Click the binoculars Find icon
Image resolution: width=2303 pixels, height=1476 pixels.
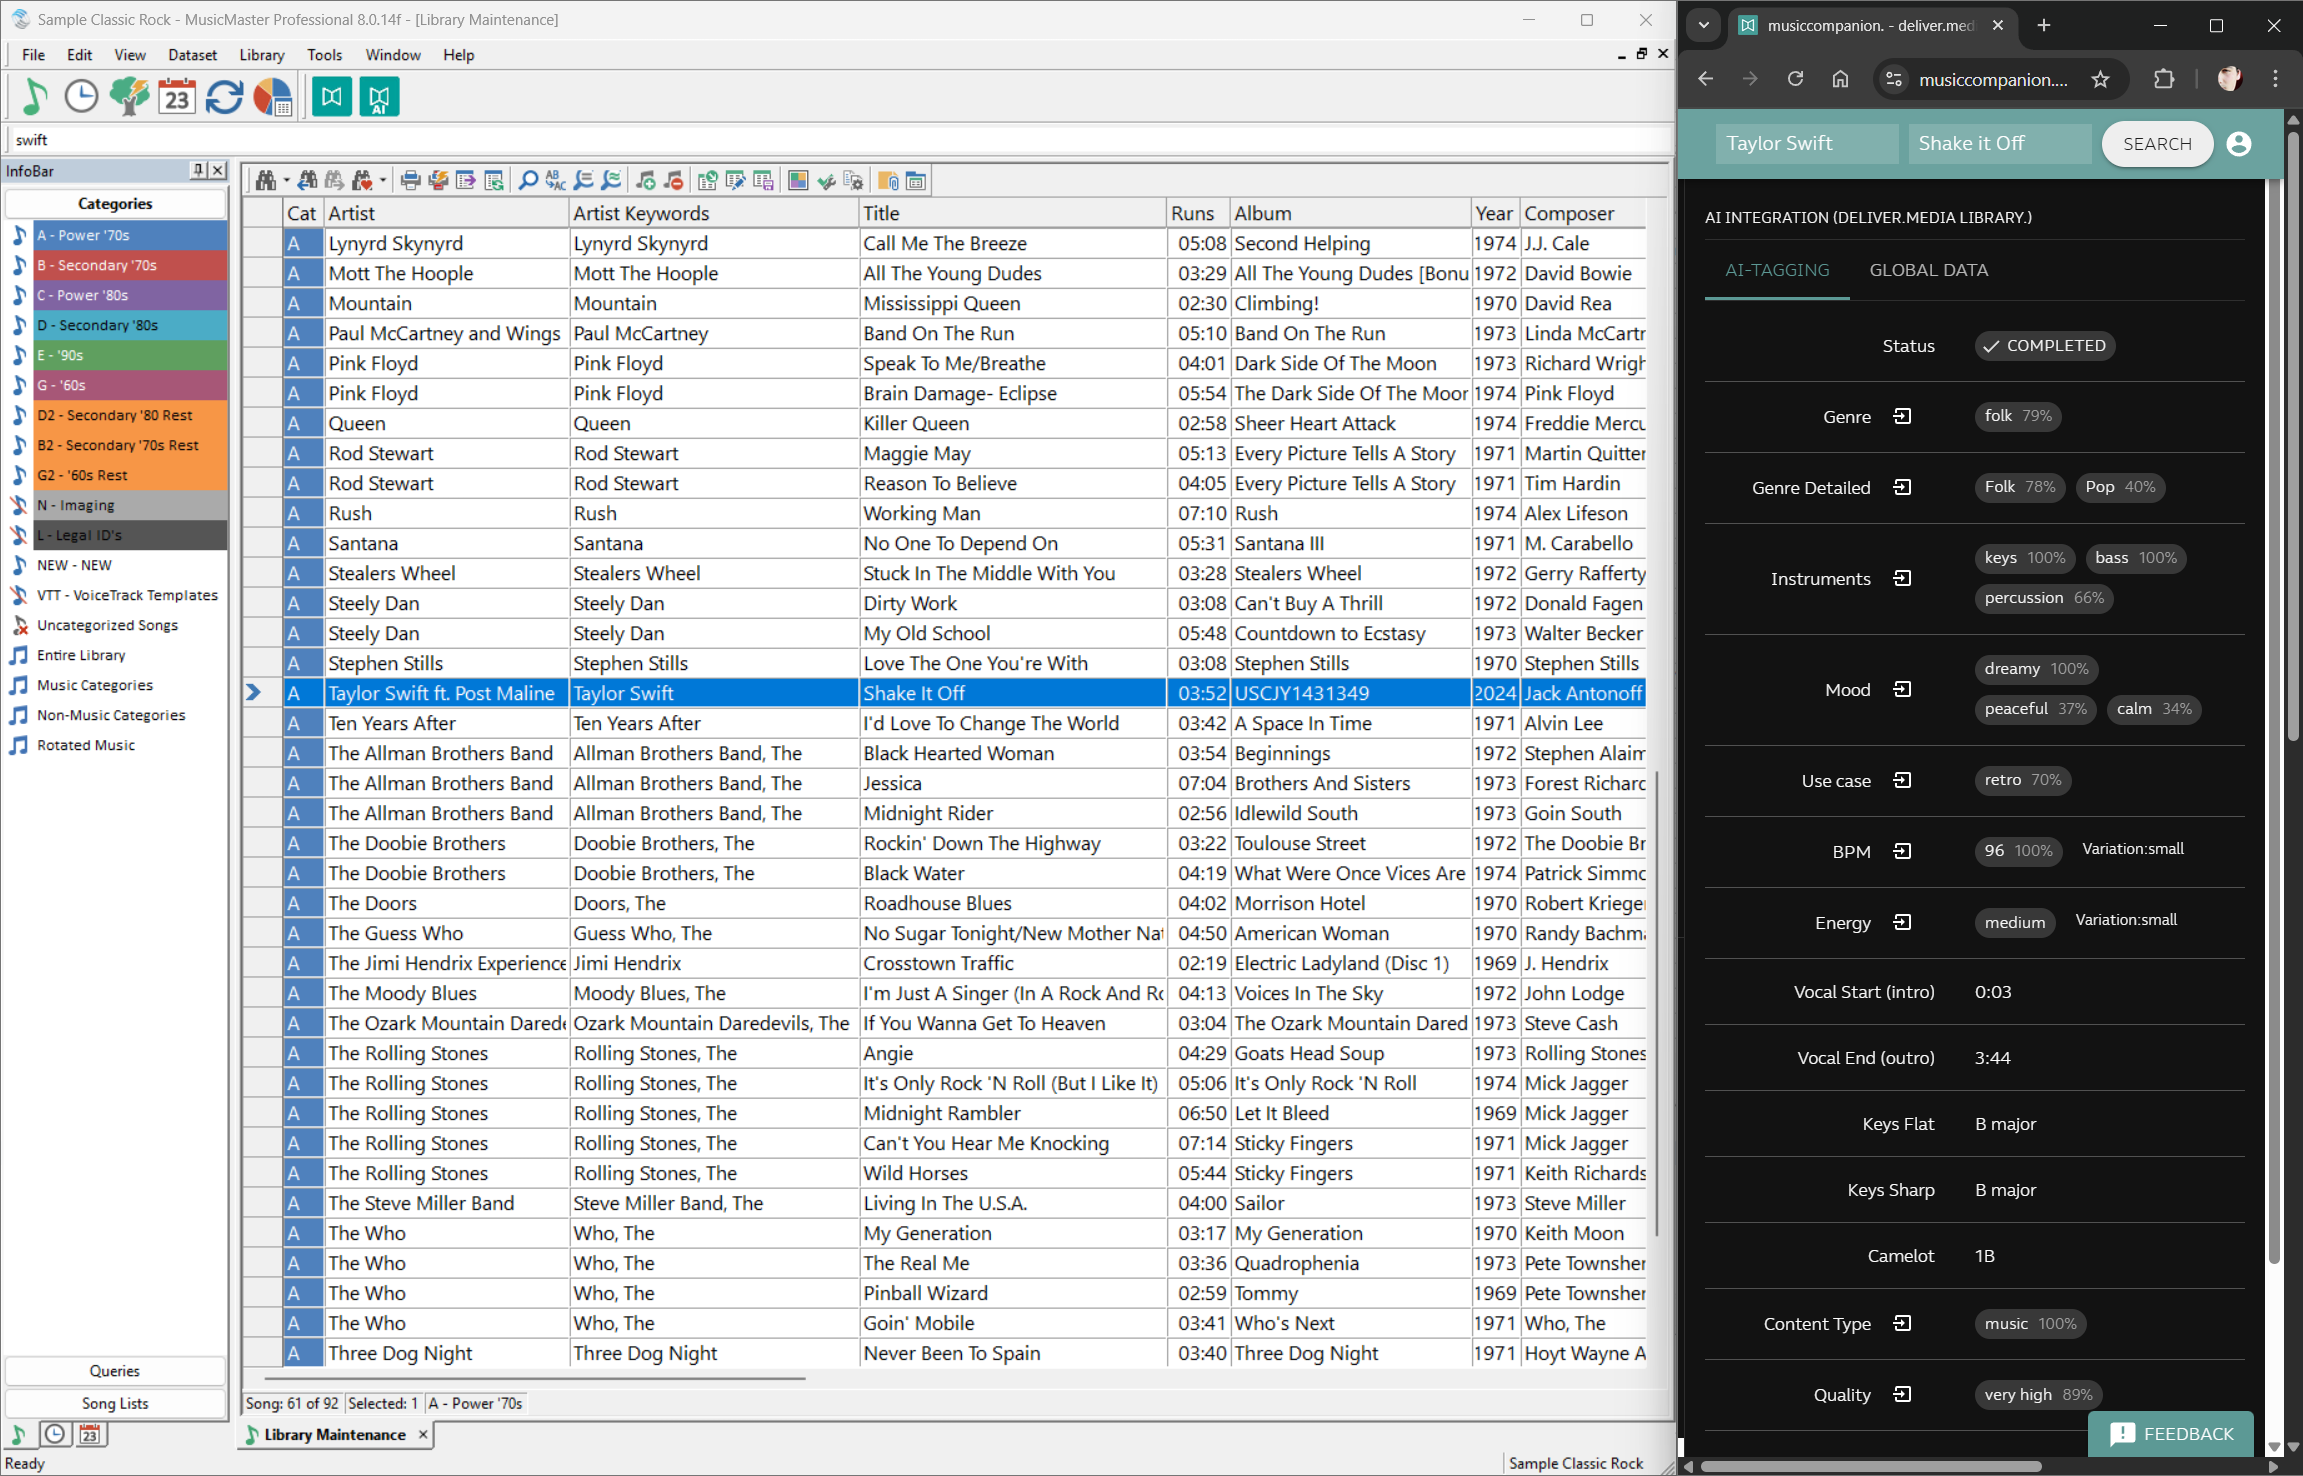(x=265, y=181)
